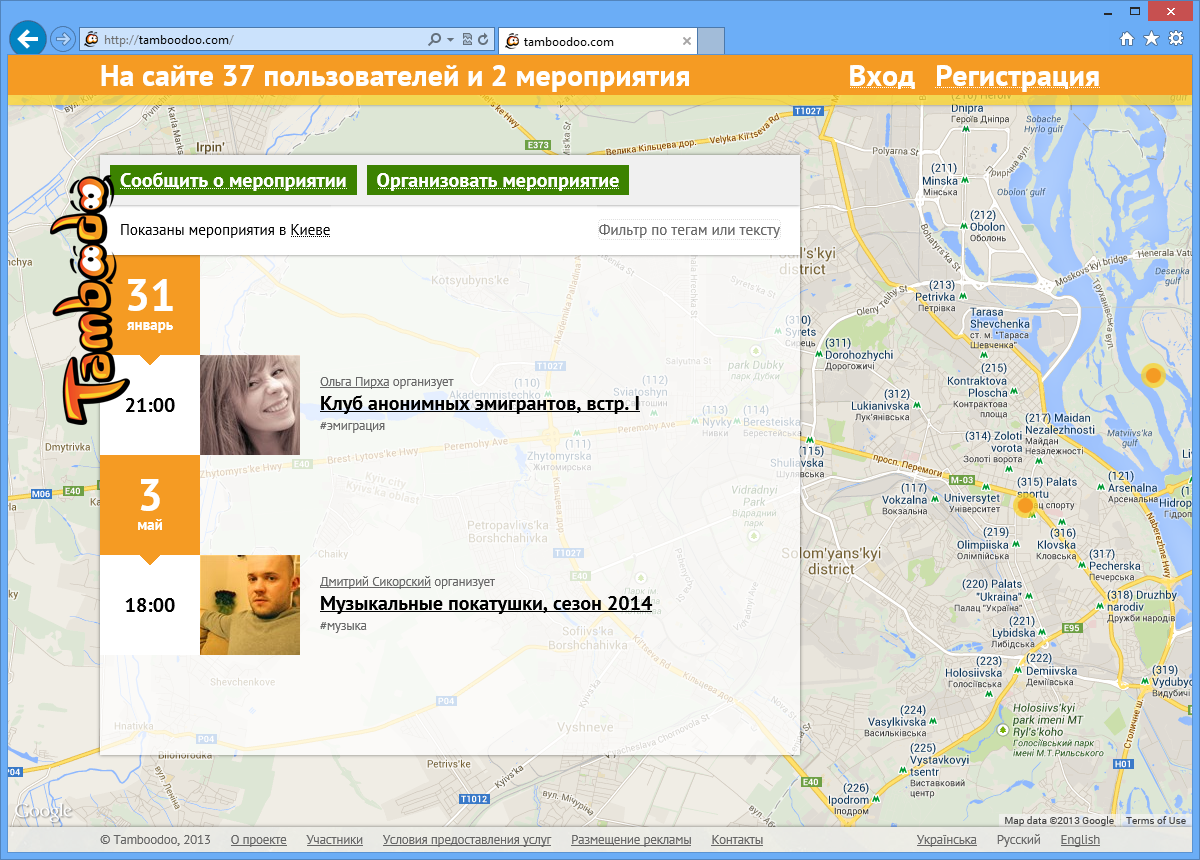
Task: Open Дмитрий Сикорский's profile photo
Action: [x=250, y=605]
